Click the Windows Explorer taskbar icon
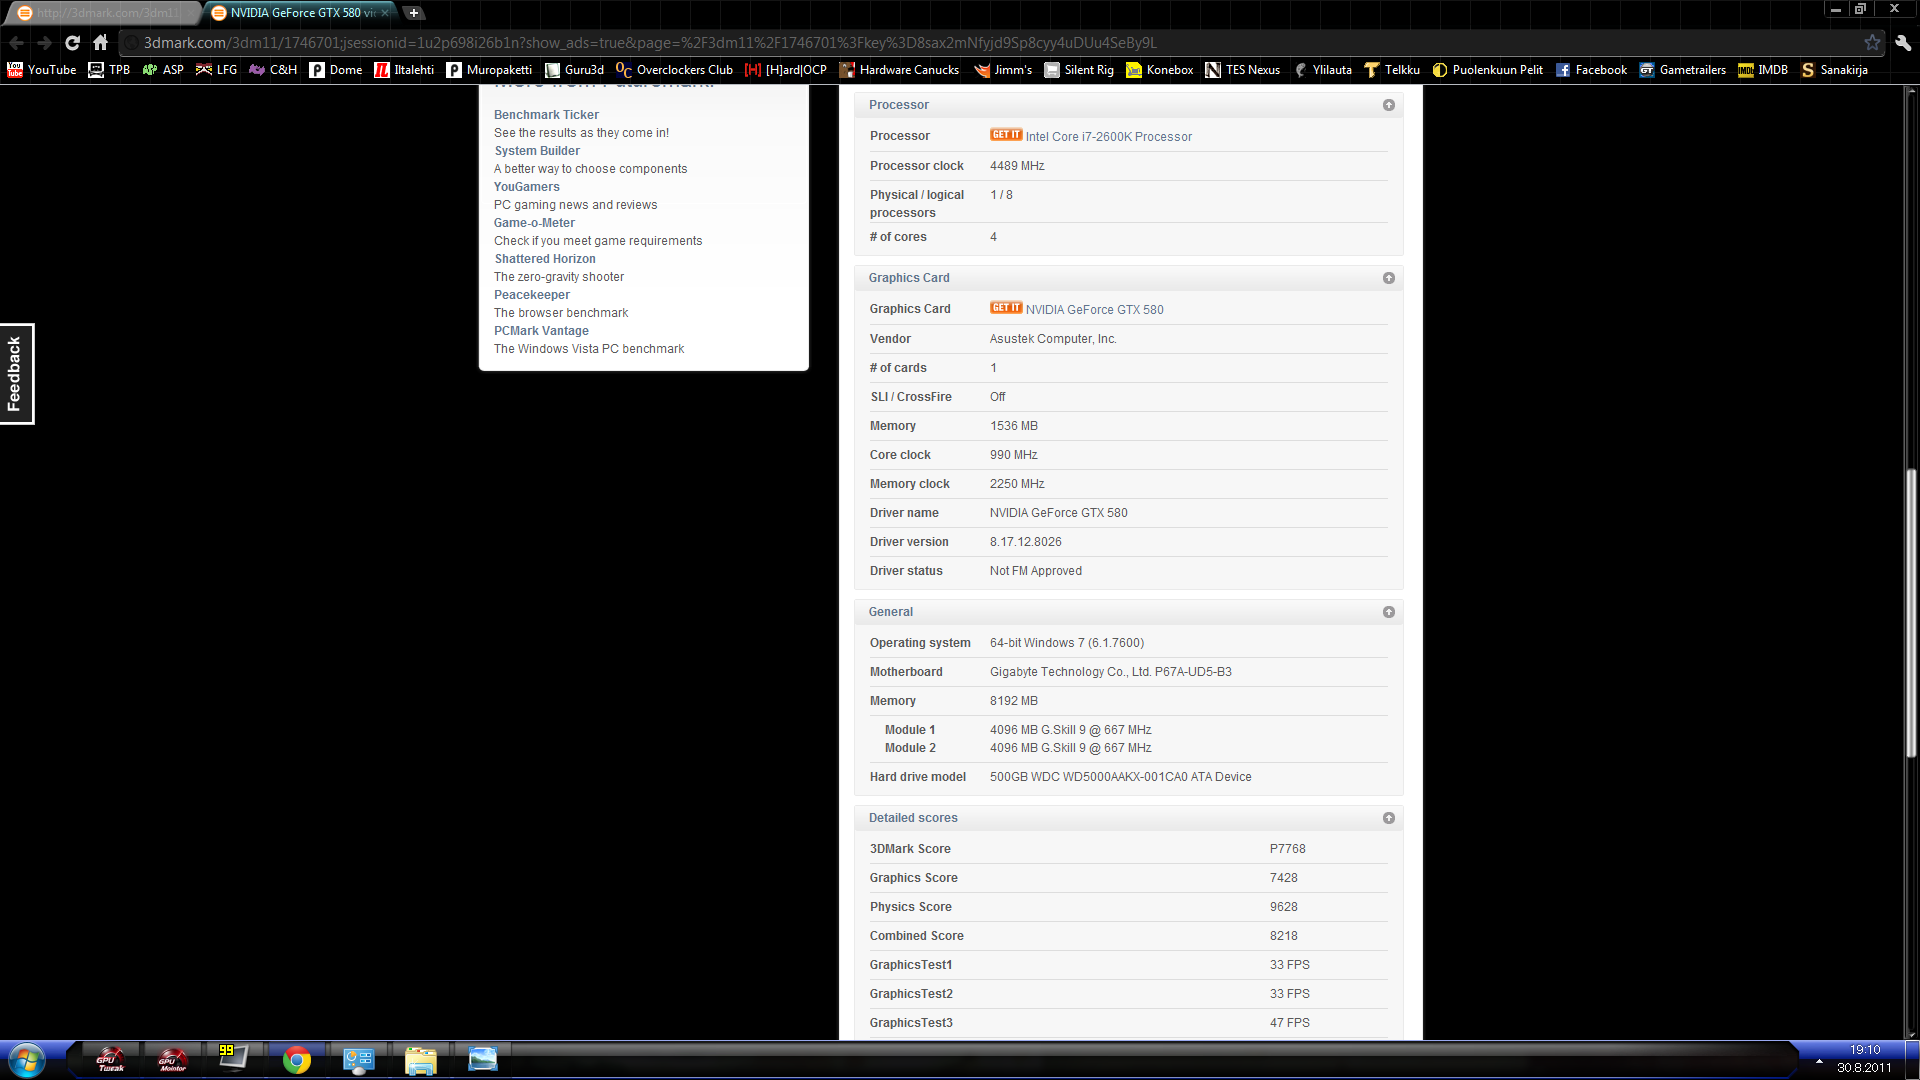 (421, 1059)
